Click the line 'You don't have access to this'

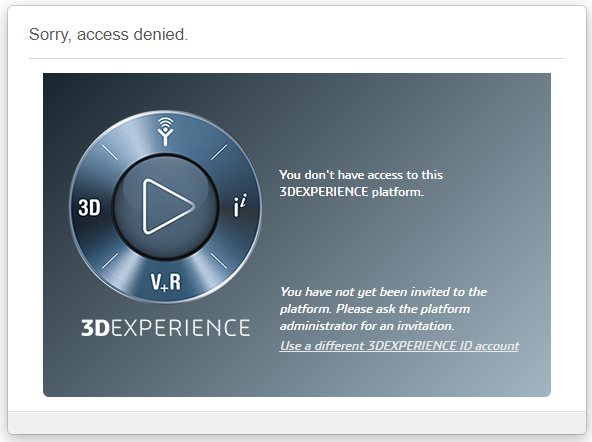(x=361, y=175)
